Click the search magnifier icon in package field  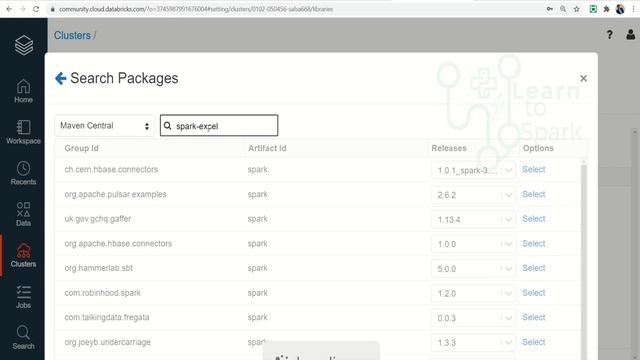click(x=167, y=126)
